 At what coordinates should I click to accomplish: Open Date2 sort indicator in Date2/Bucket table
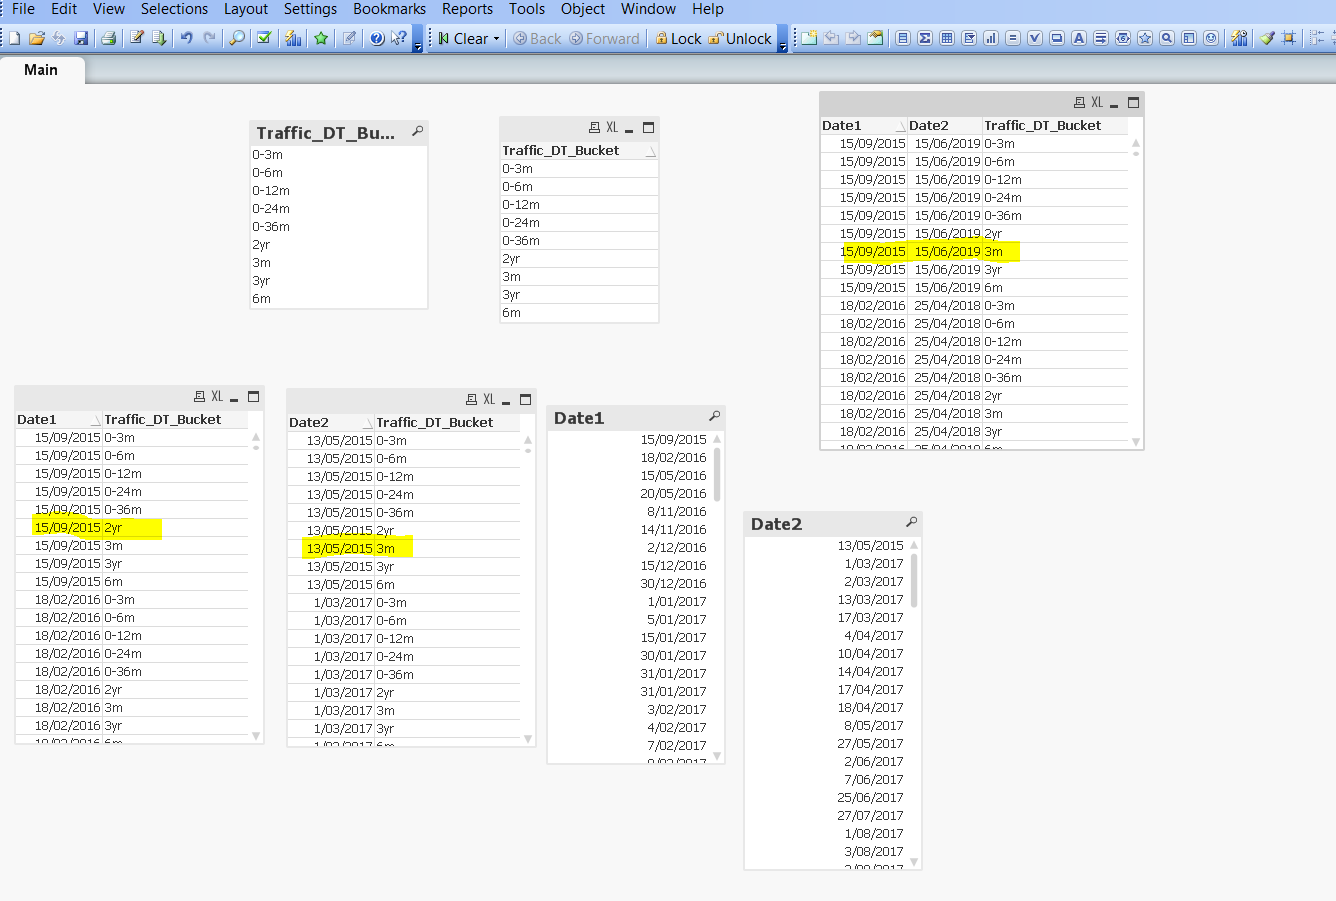coord(367,424)
